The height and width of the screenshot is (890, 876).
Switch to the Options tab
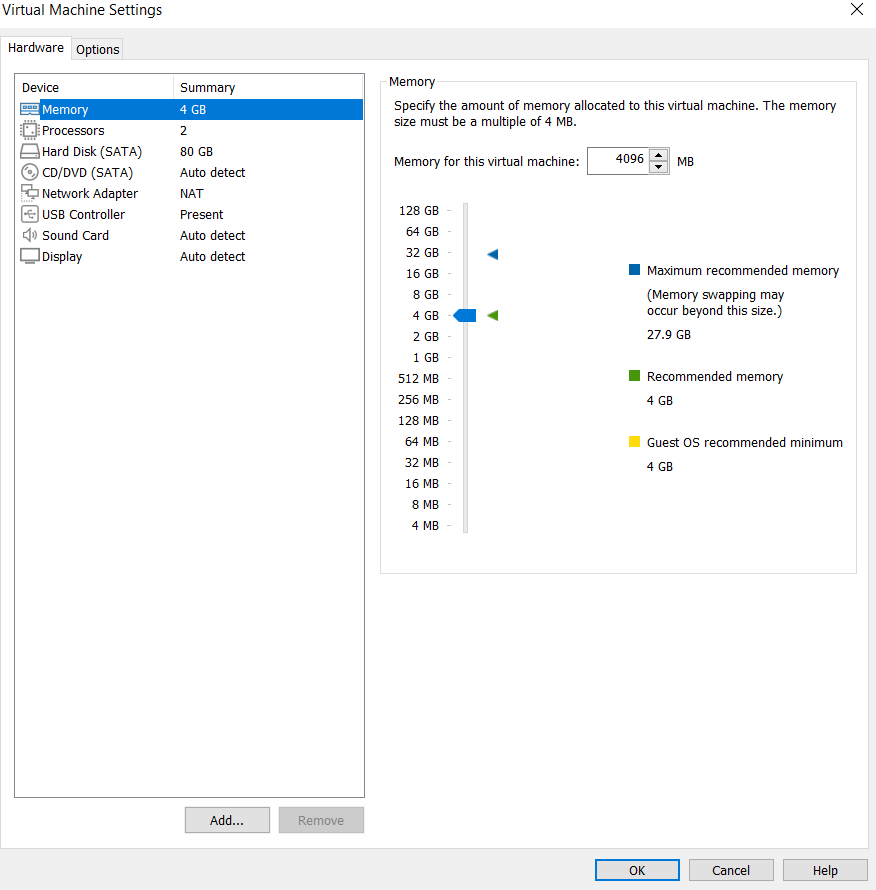pos(98,49)
